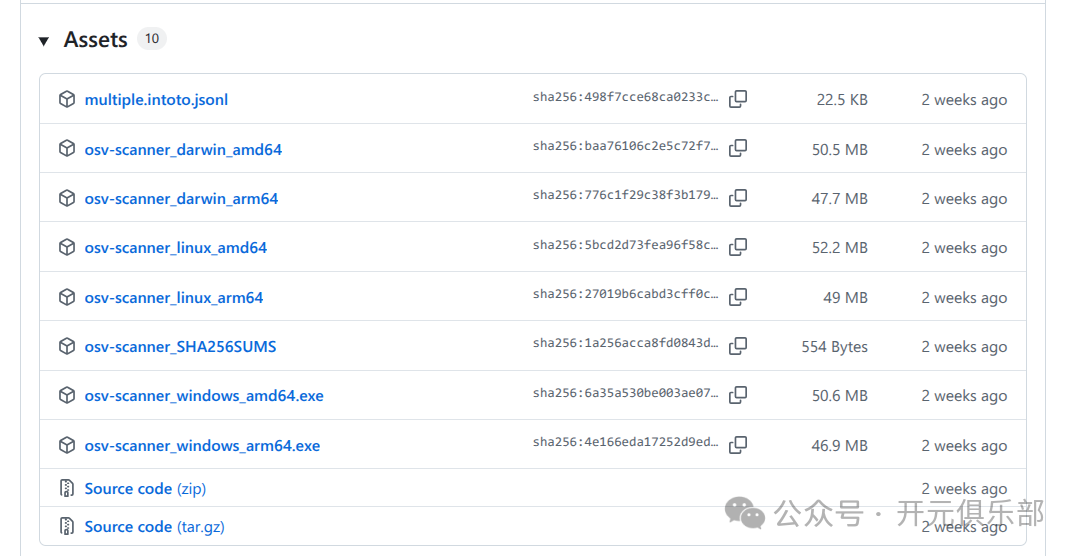Screen dimensions: 1078x556
Task: Click zip file icon beside Source code (zip)
Action: pyautogui.click(x=67, y=489)
